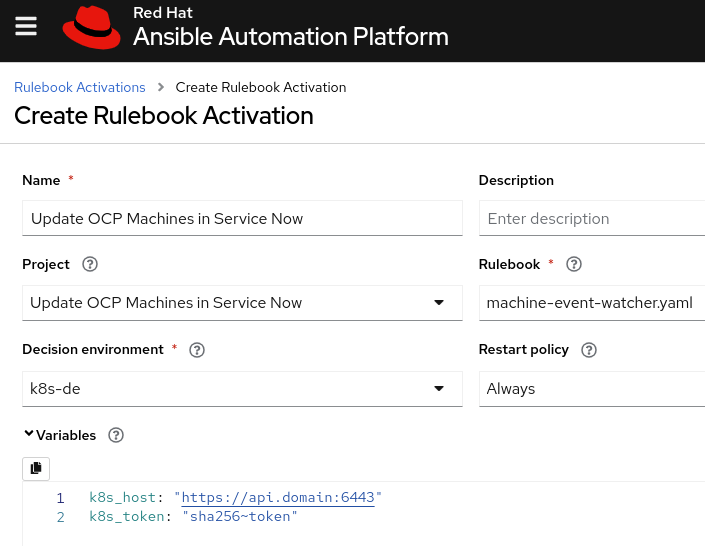Open the Rulebook field help icon
Image resolution: width=705 pixels, height=546 pixels.
coord(574,264)
